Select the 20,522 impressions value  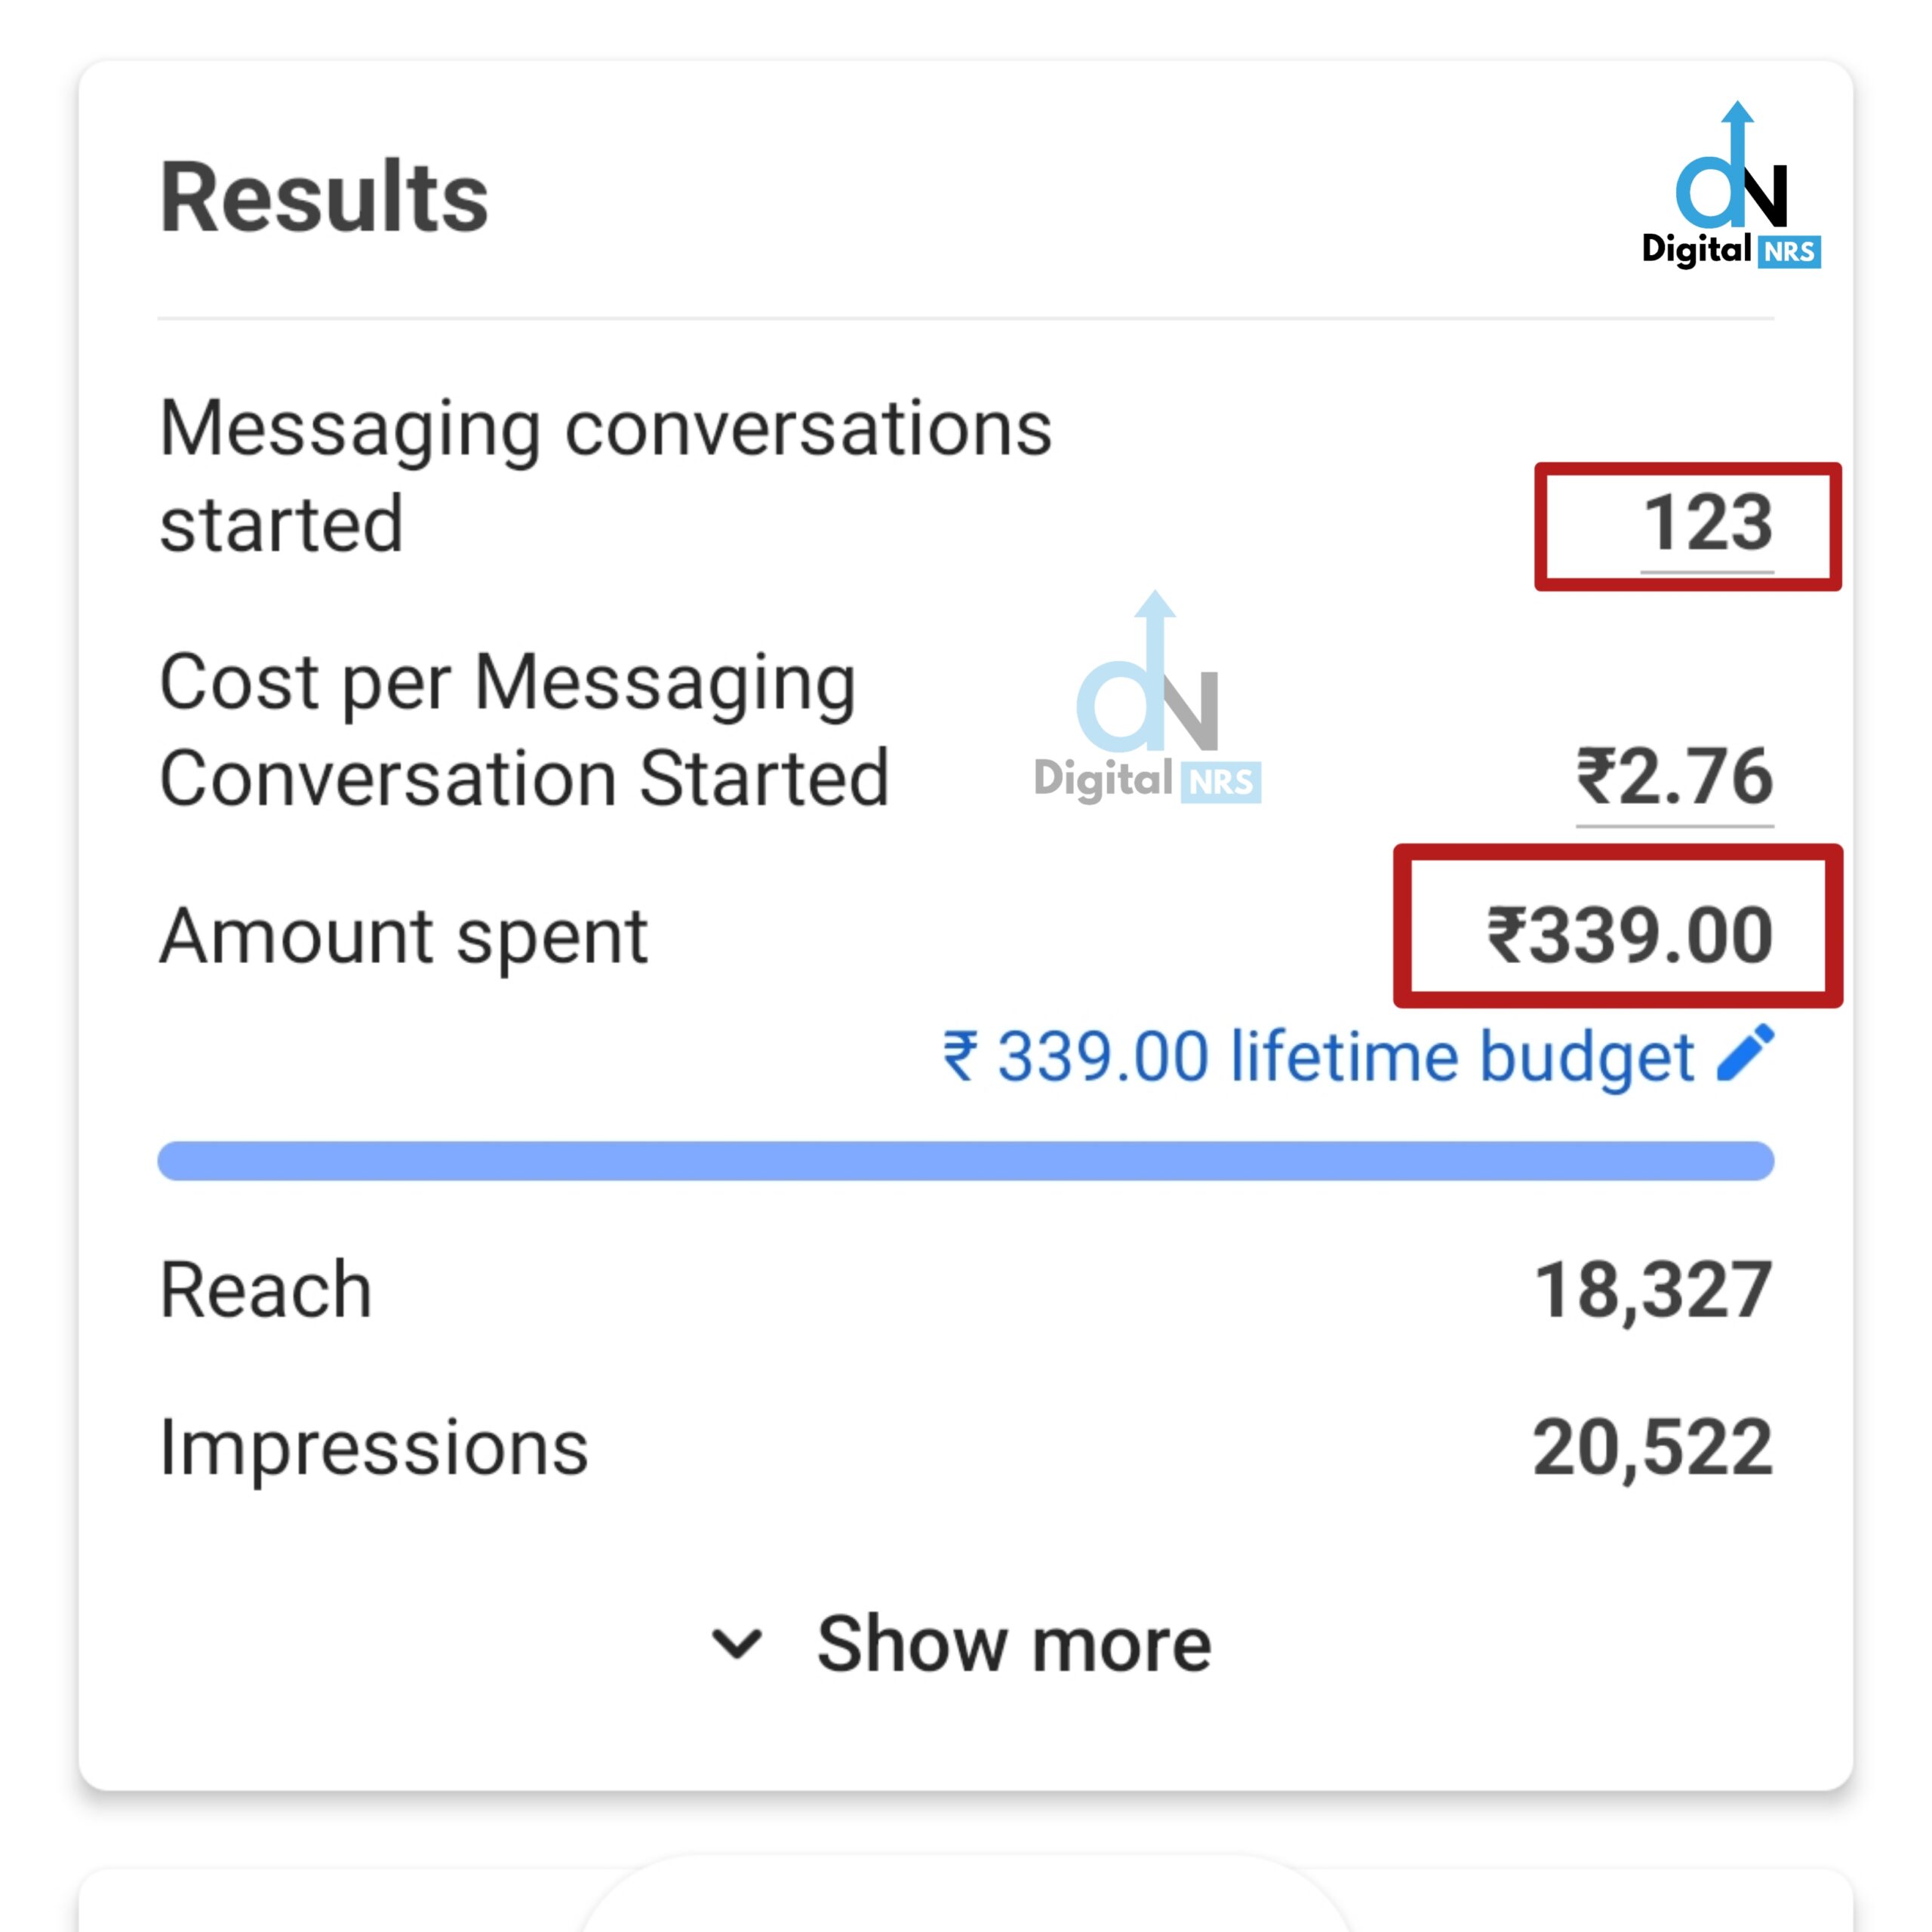coord(1652,1447)
